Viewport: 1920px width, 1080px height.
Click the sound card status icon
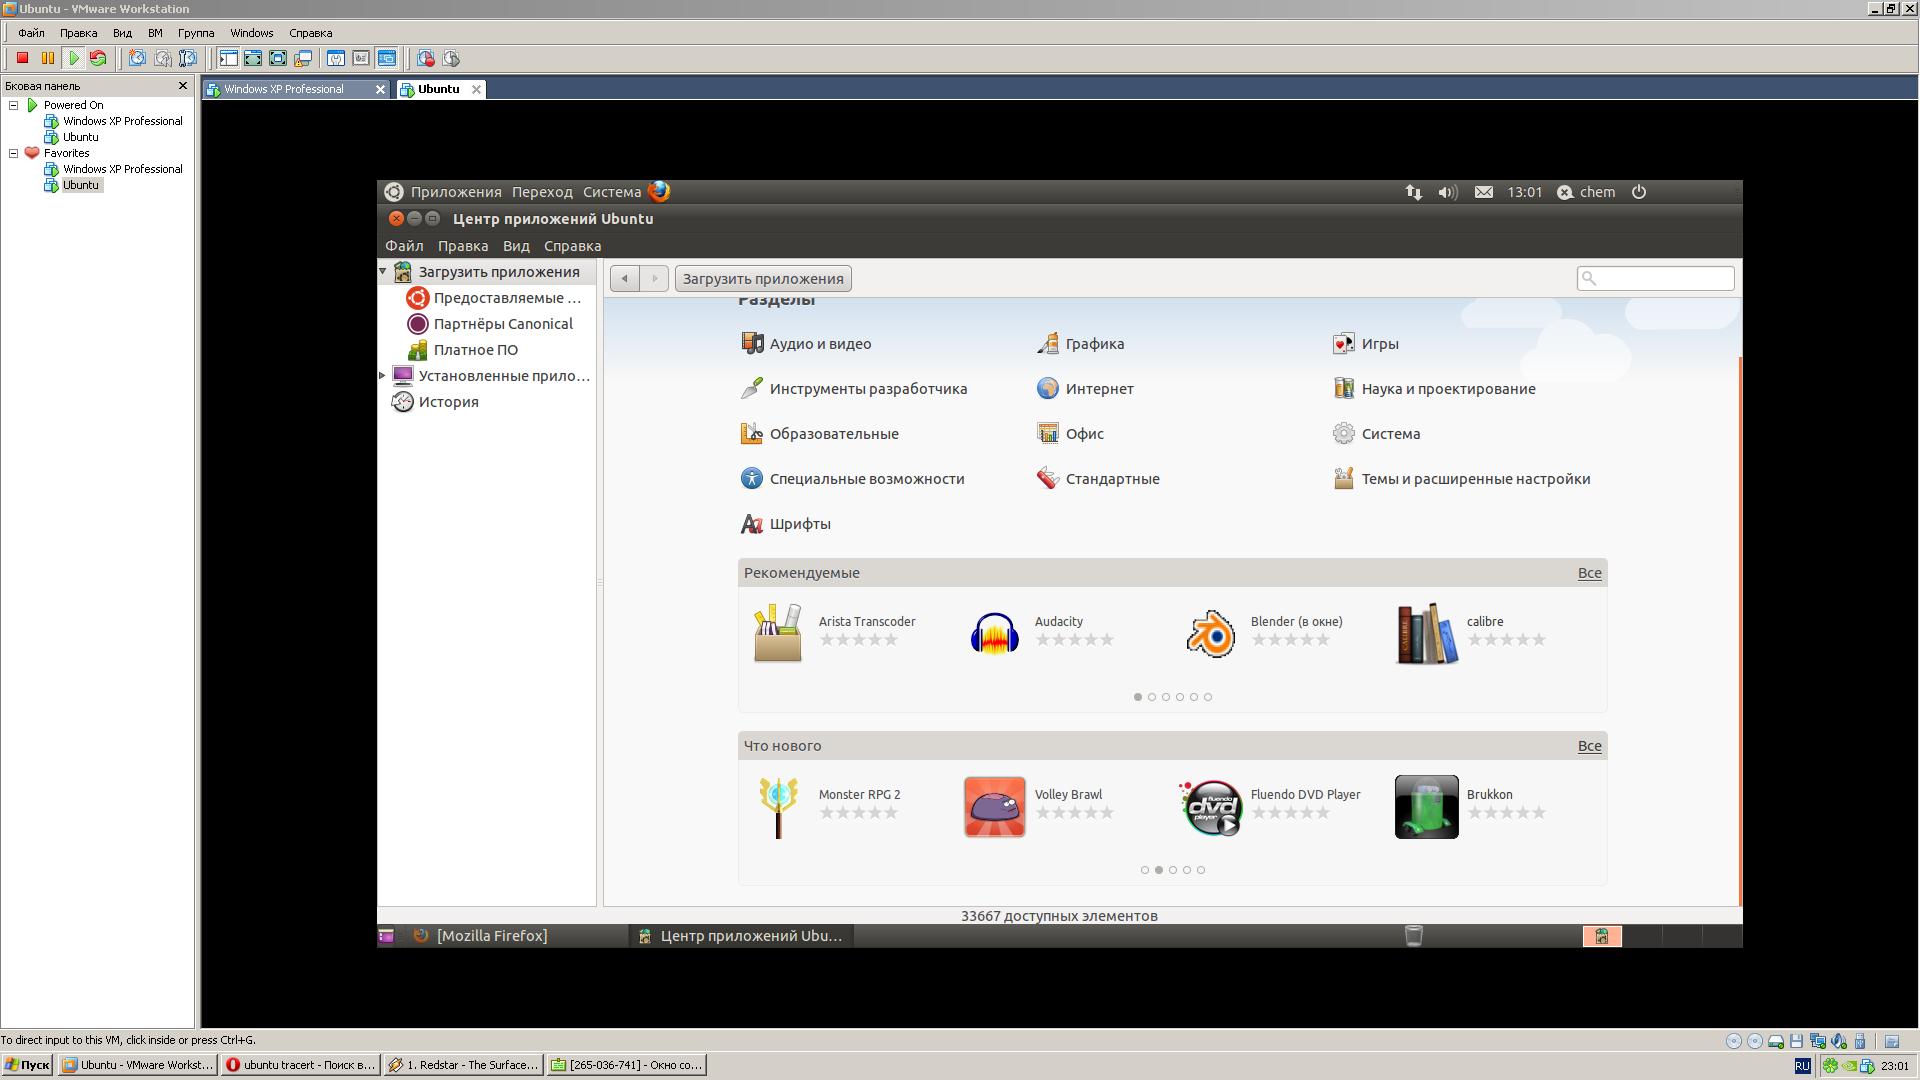coord(1839,1041)
